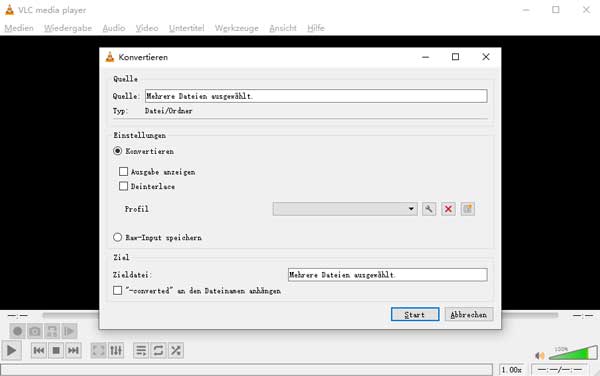Image resolution: width=600 pixels, height=376 pixels.
Task: Open the Audio menu
Action: pos(114,28)
